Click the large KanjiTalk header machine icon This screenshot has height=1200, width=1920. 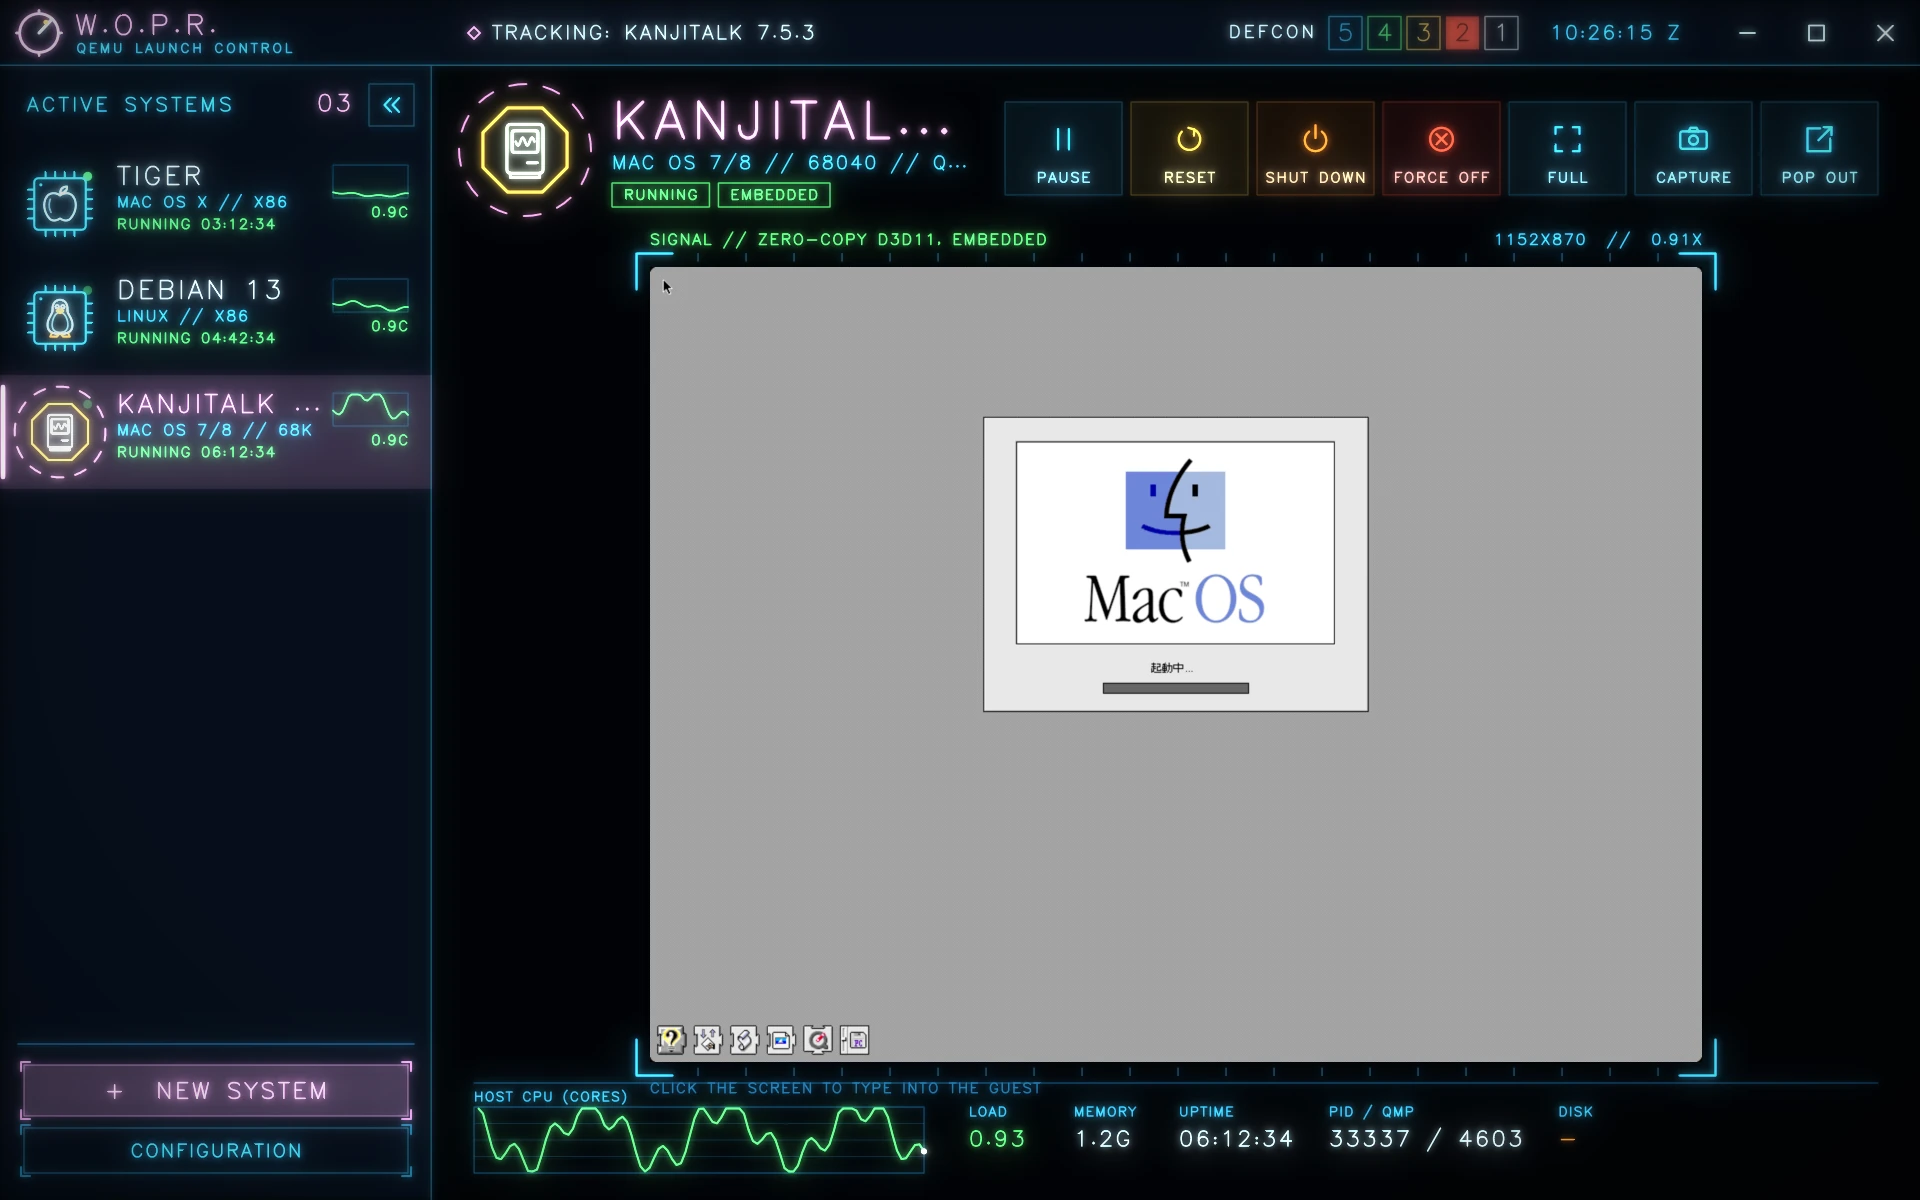click(525, 150)
